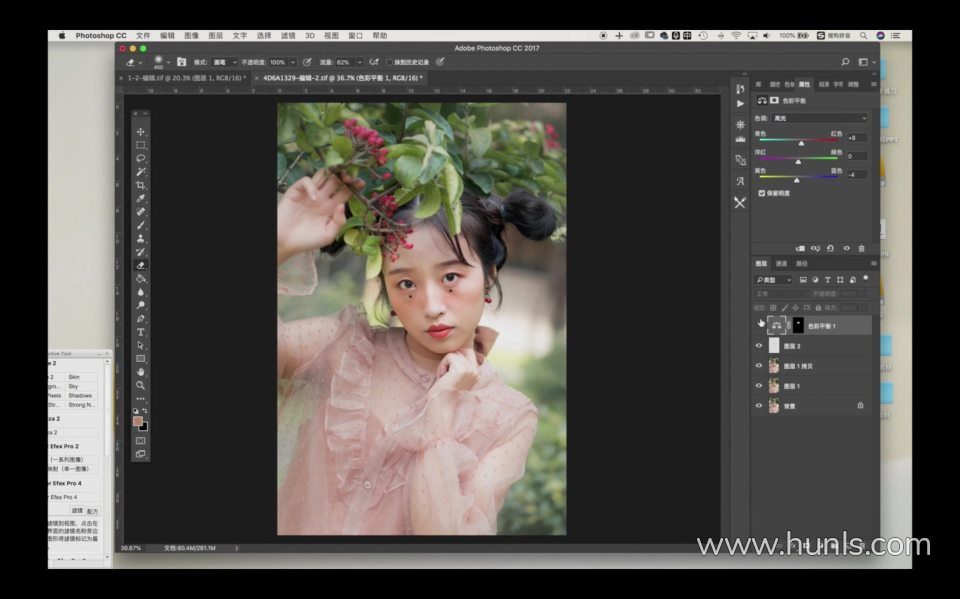Select the Crop tool
The image size is (960, 599).
(141, 185)
